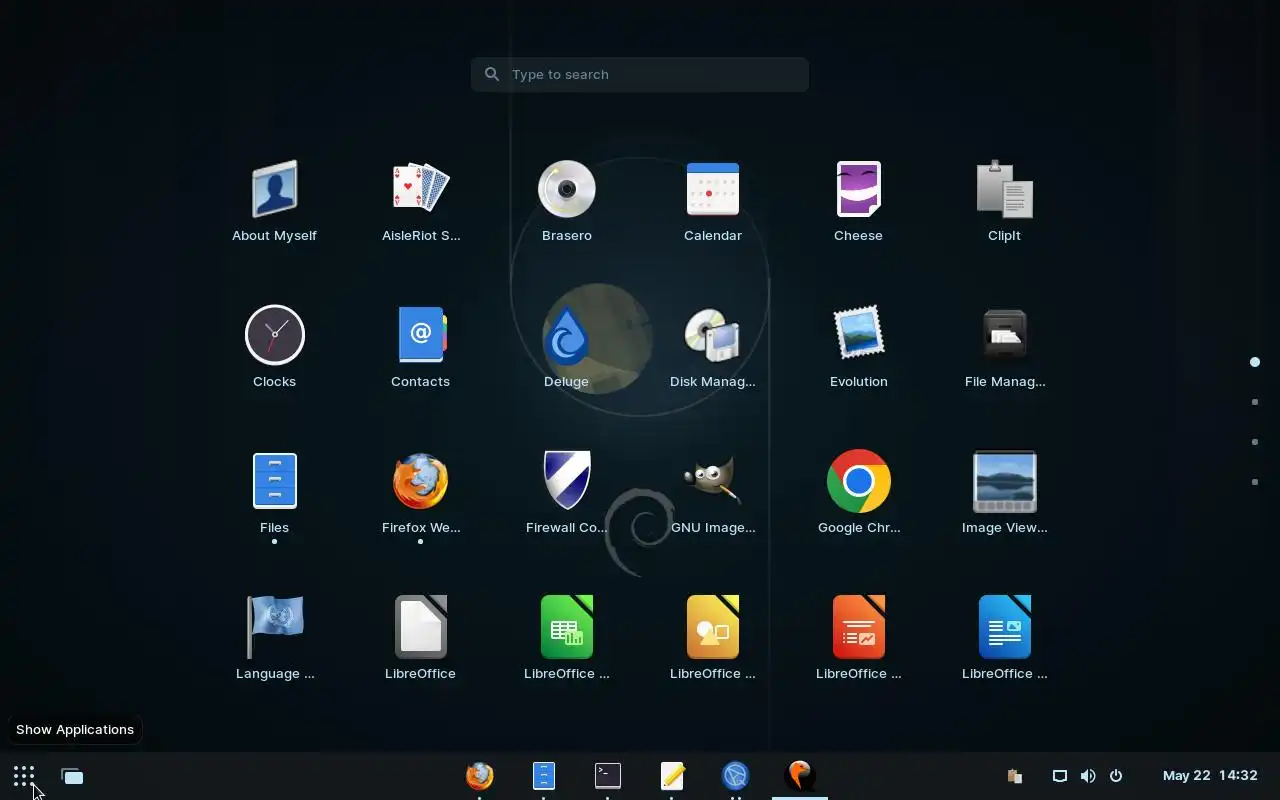This screenshot has width=1280, height=800.
Task: Click the windows overview icon in taskbar
Action: pos(72,776)
